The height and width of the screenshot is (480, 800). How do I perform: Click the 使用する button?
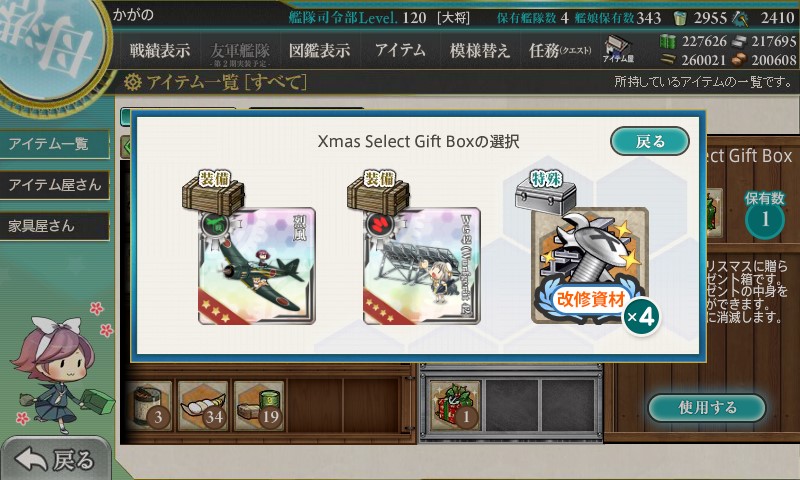707,408
